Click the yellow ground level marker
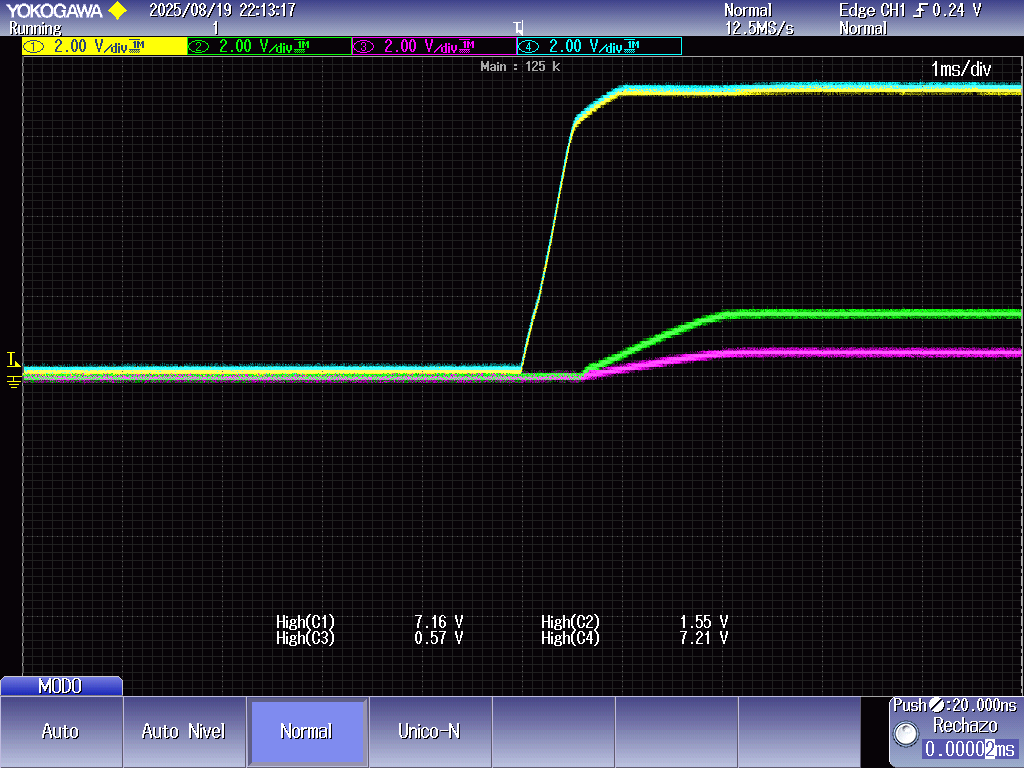Viewport: 1024px width, 768px height. pos(13,381)
